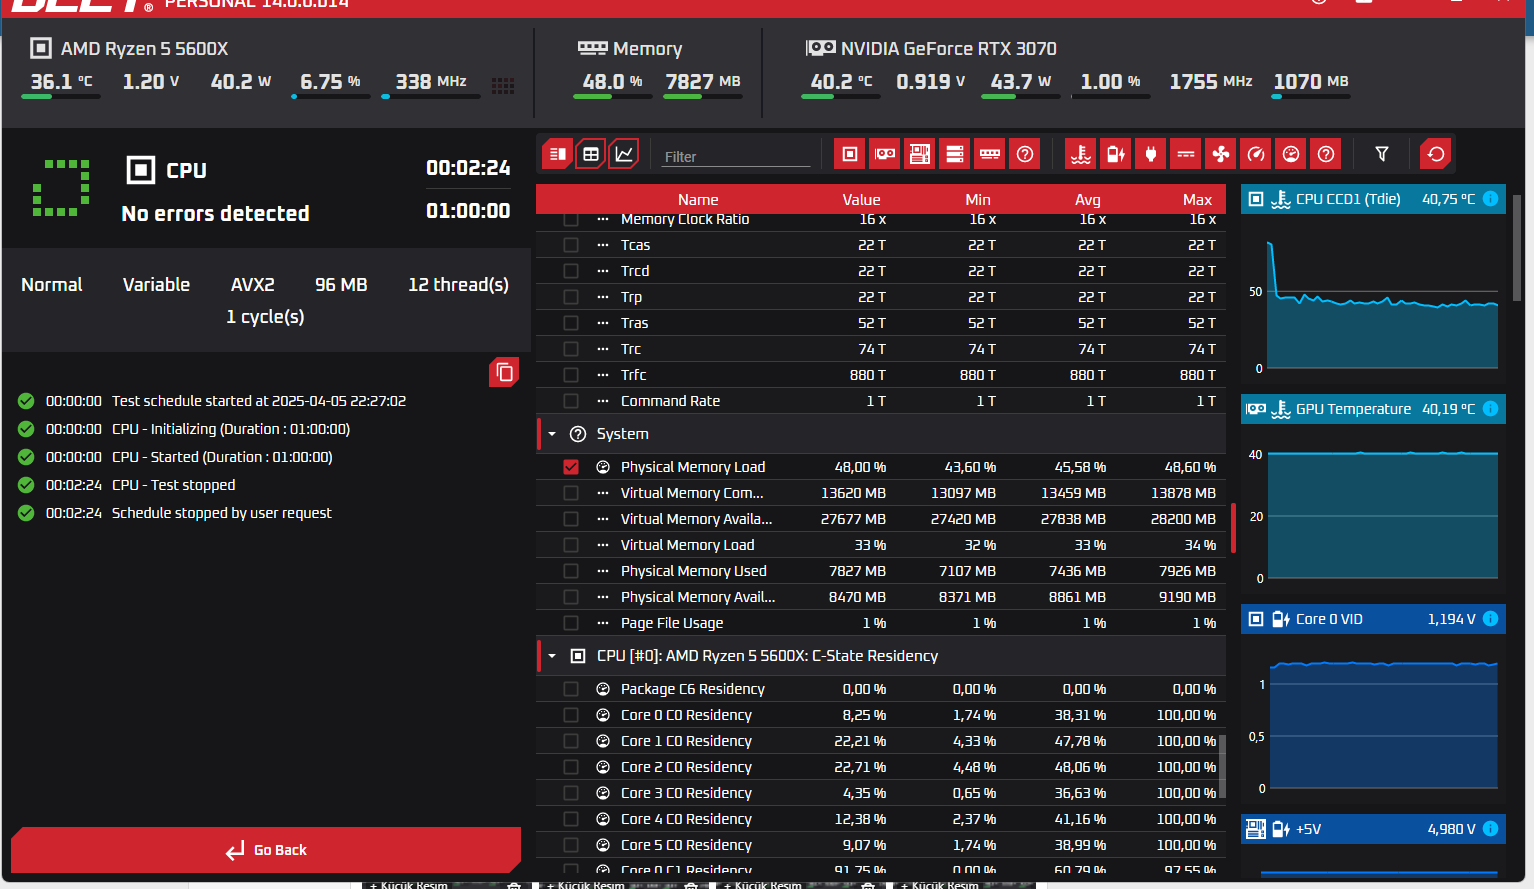Open info for +5V graph
Viewport: 1534px width, 889px height.
pyautogui.click(x=1490, y=829)
